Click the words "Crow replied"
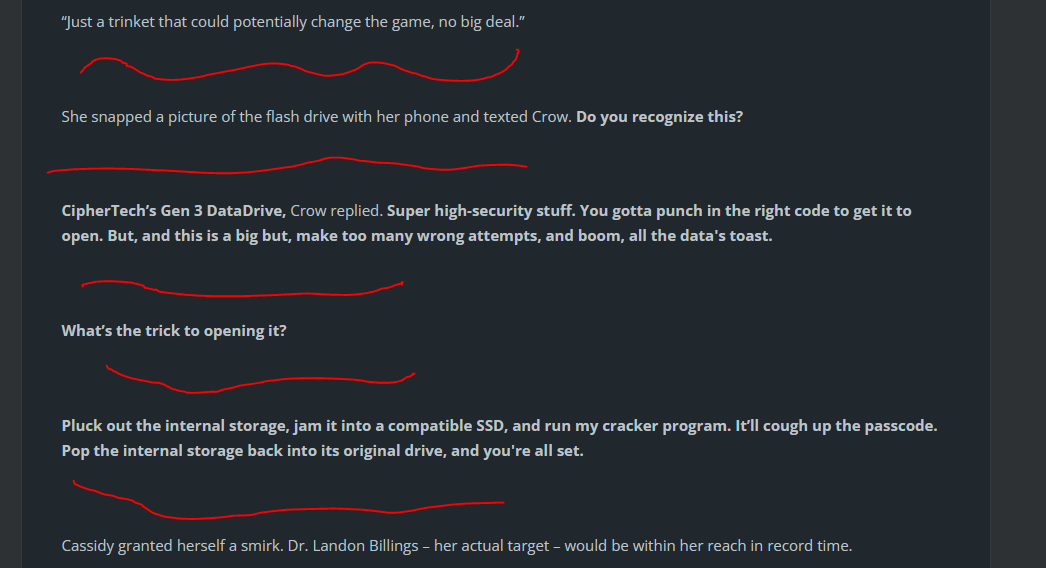This screenshot has height=568, width=1046. pyautogui.click(x=334, y=211)
